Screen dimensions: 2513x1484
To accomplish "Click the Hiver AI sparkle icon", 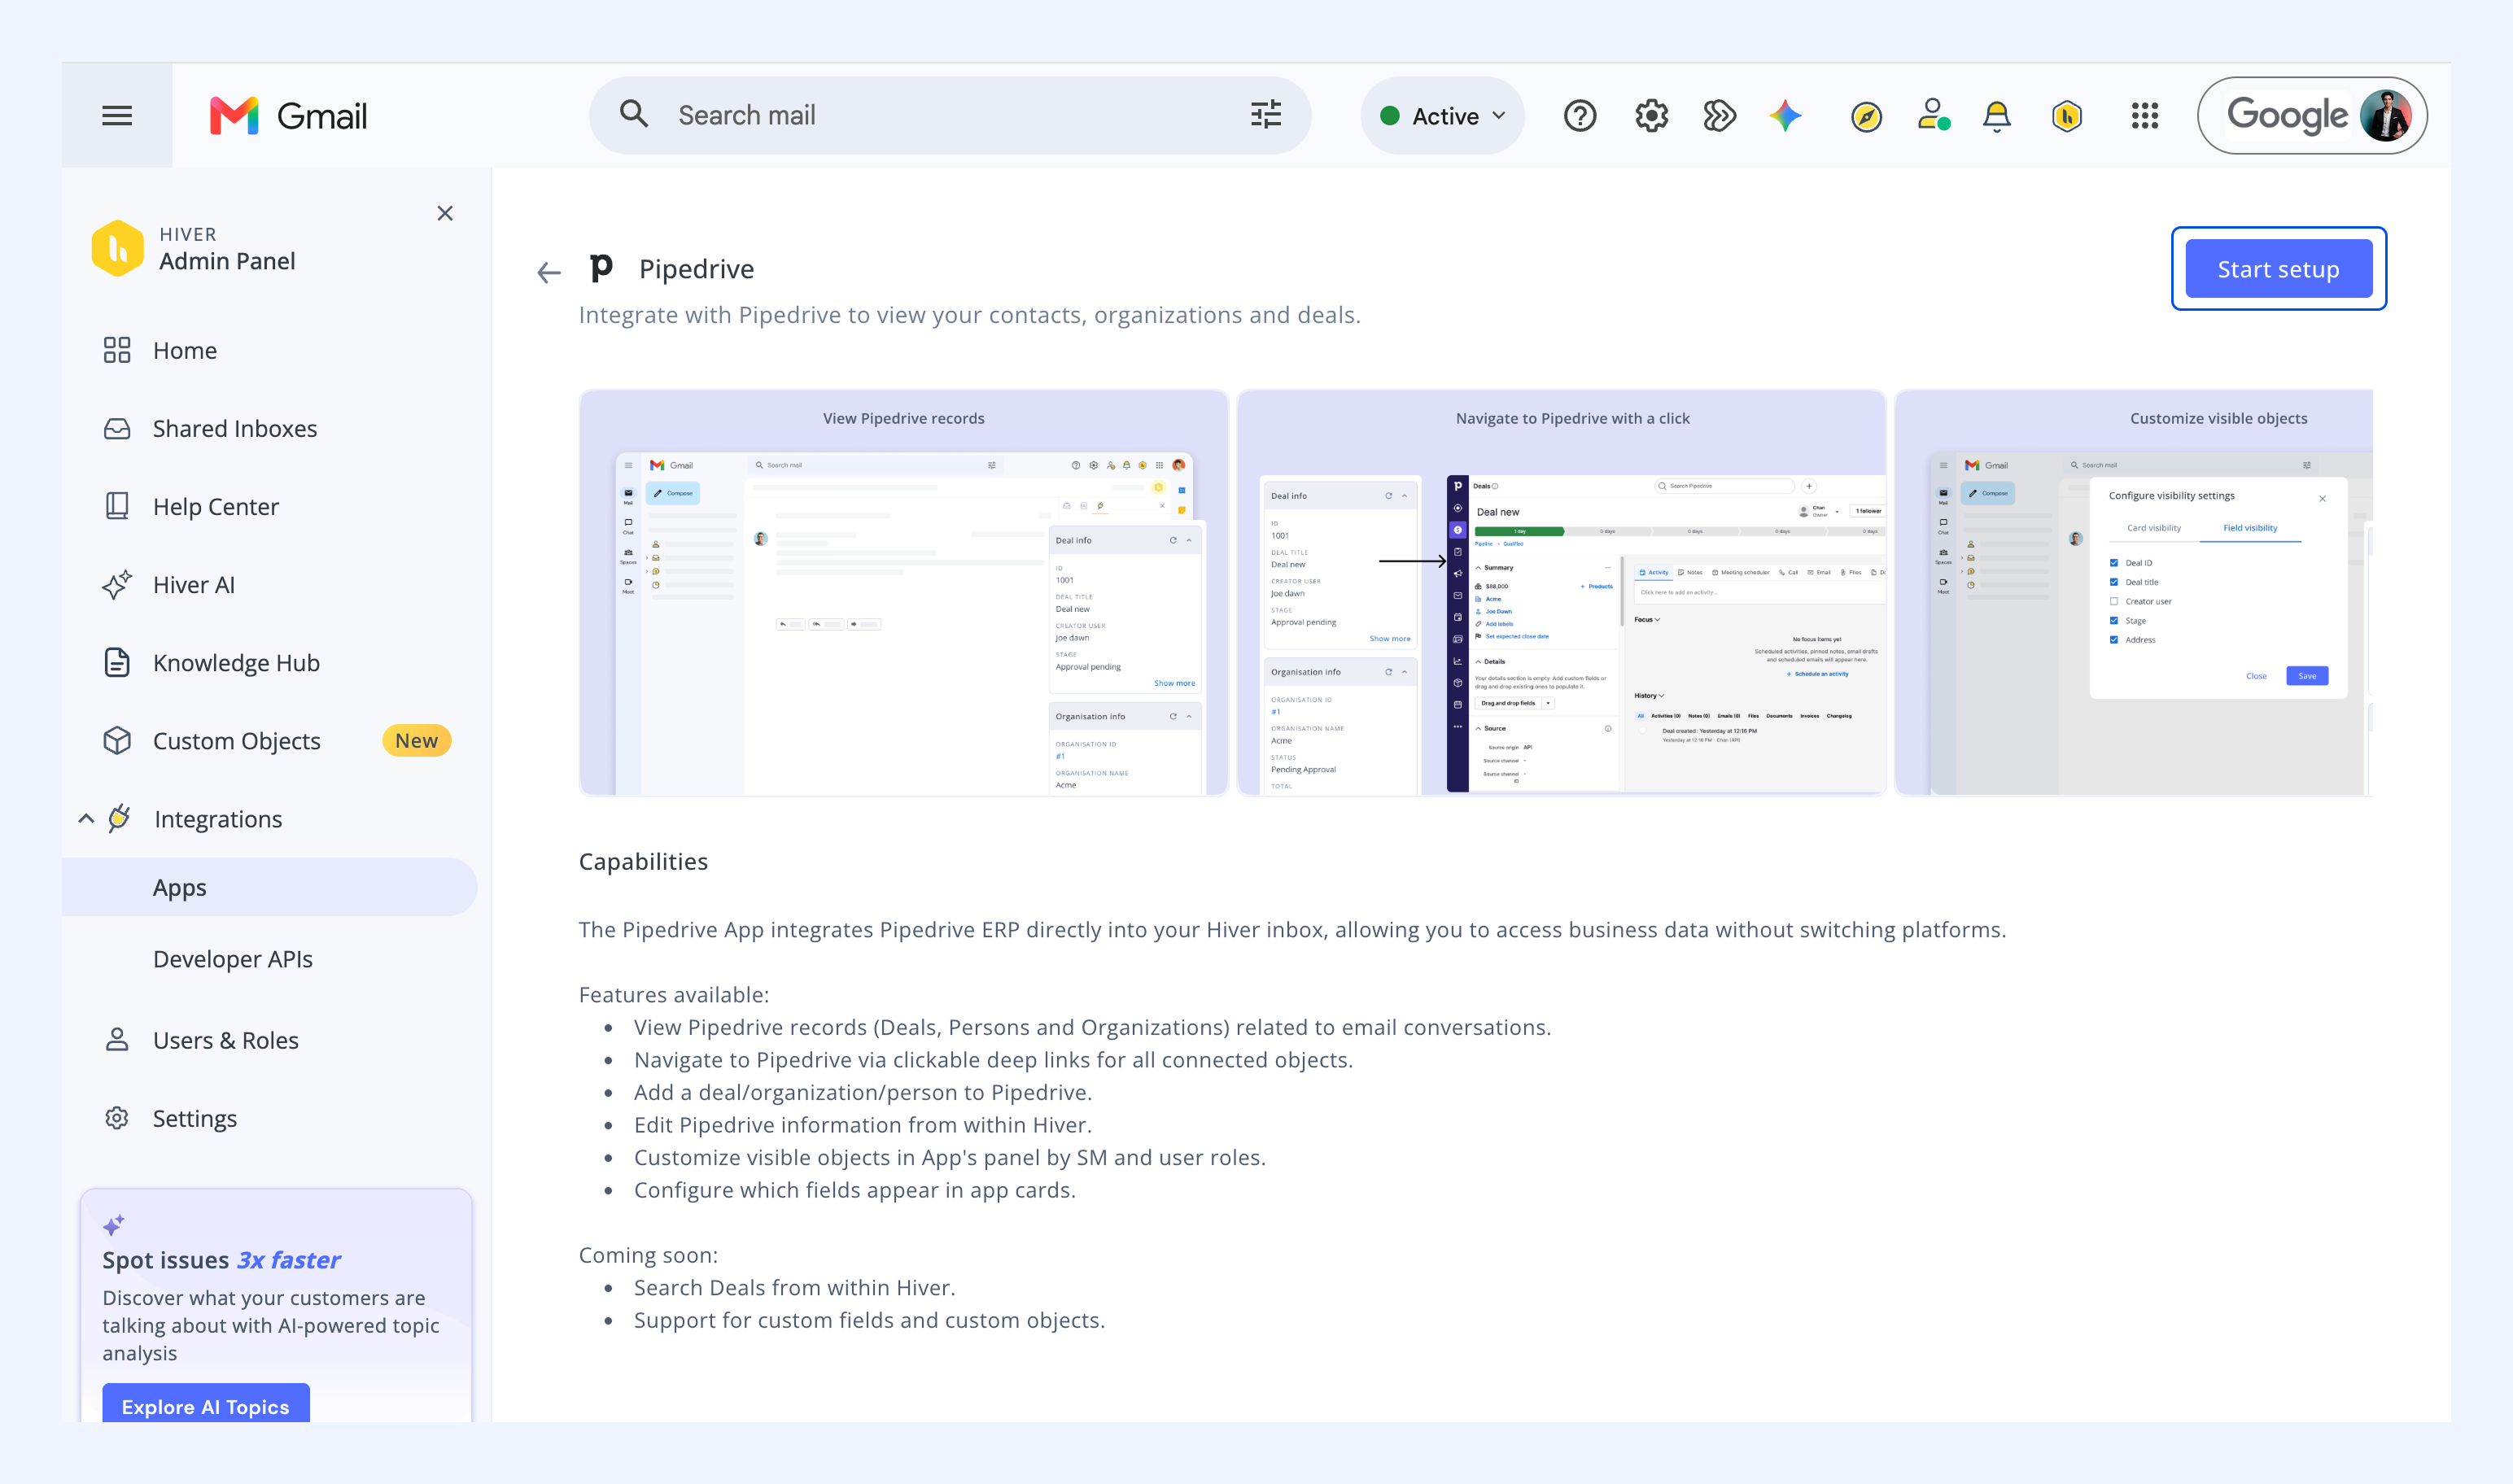I will pos(117,584).
